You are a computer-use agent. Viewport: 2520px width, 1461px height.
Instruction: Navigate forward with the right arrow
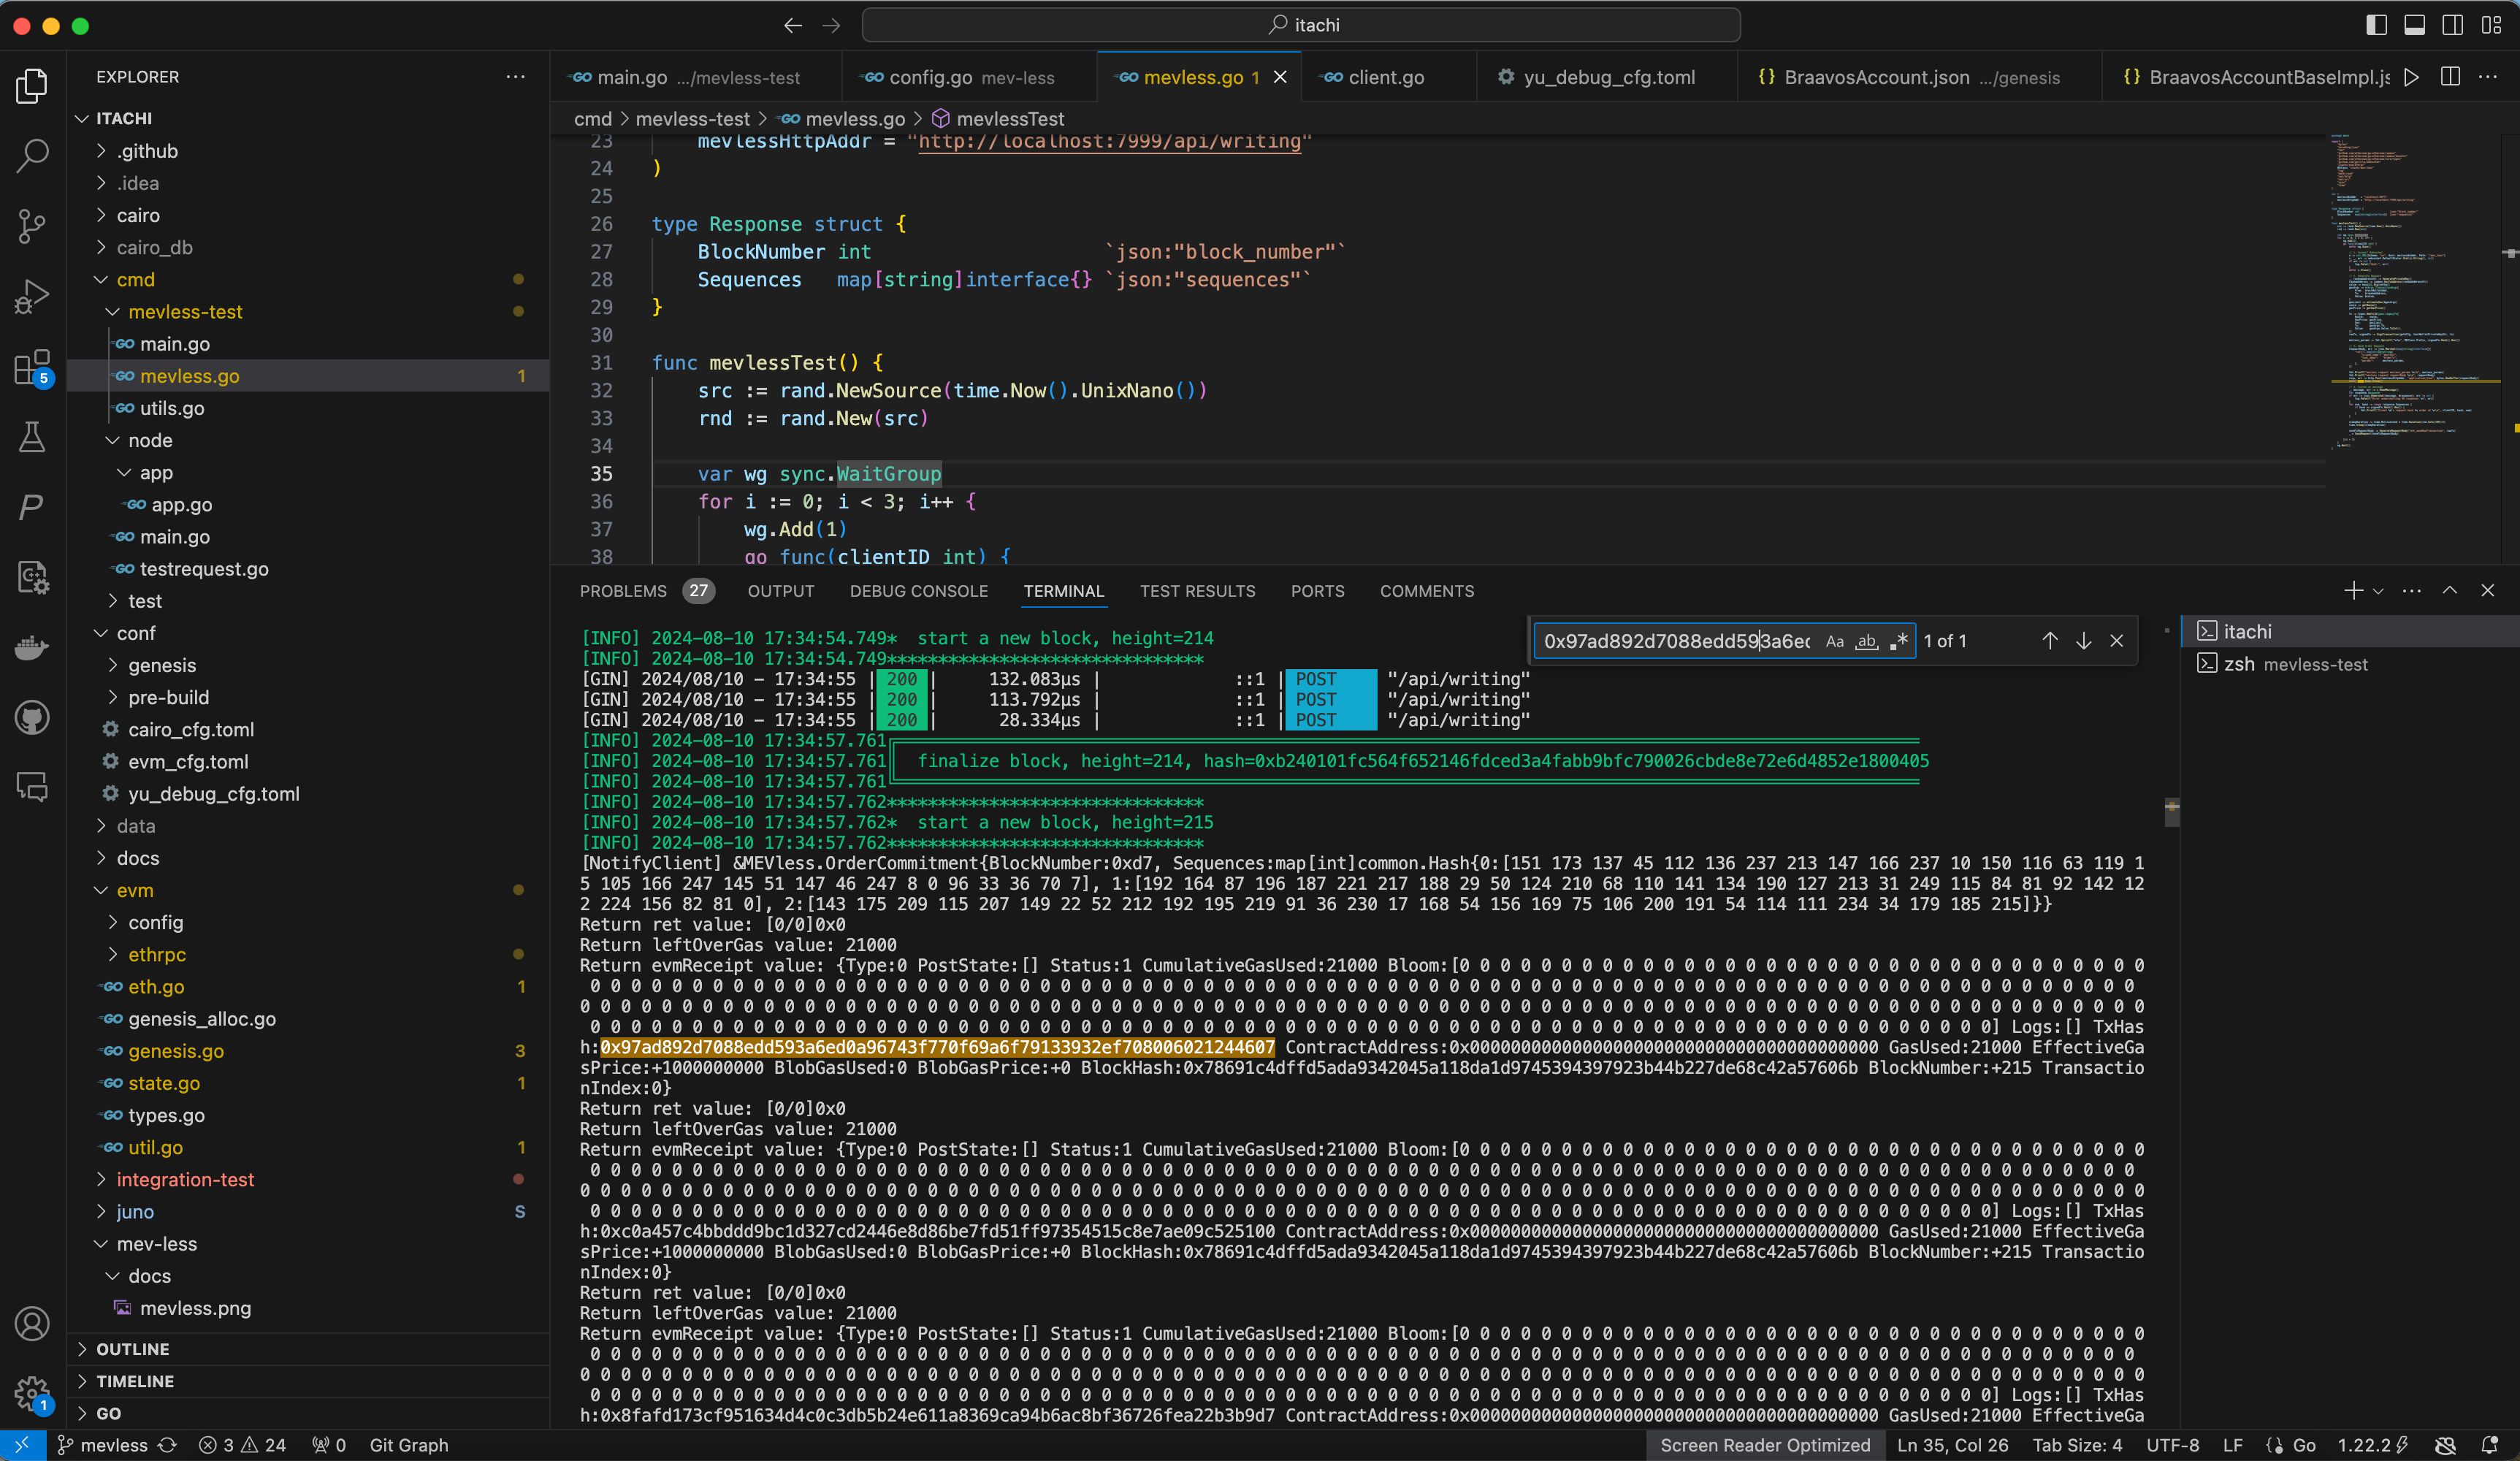click(831, 25)
